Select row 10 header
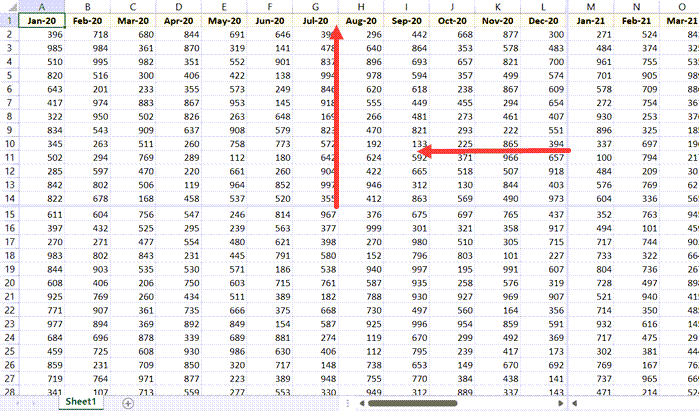The image size is (699, 411). point(7,145)
